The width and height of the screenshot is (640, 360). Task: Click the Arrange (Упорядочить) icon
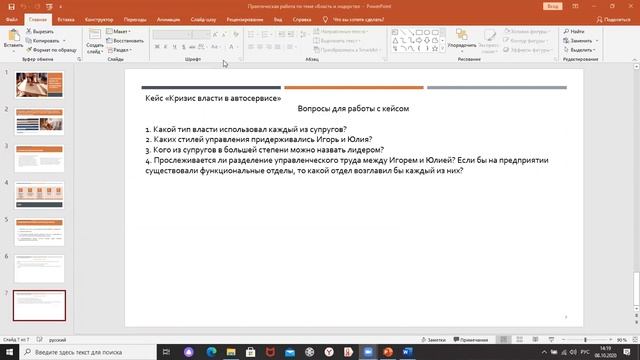462,35
